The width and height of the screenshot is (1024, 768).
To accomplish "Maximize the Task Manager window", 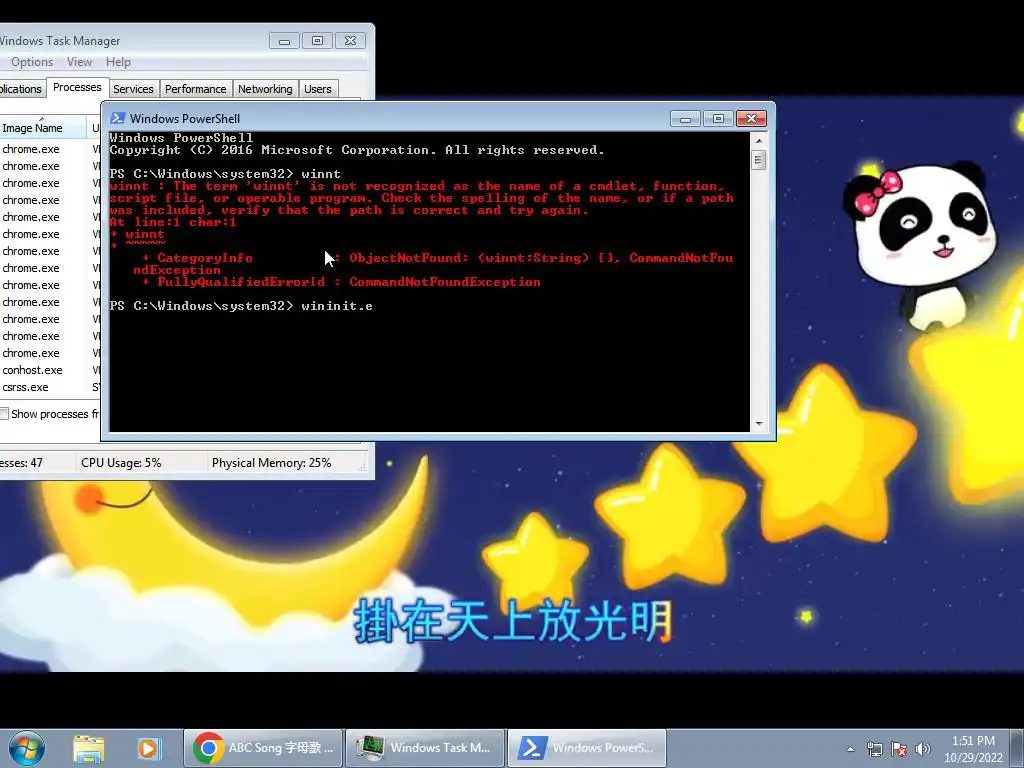I will point(317,40).
